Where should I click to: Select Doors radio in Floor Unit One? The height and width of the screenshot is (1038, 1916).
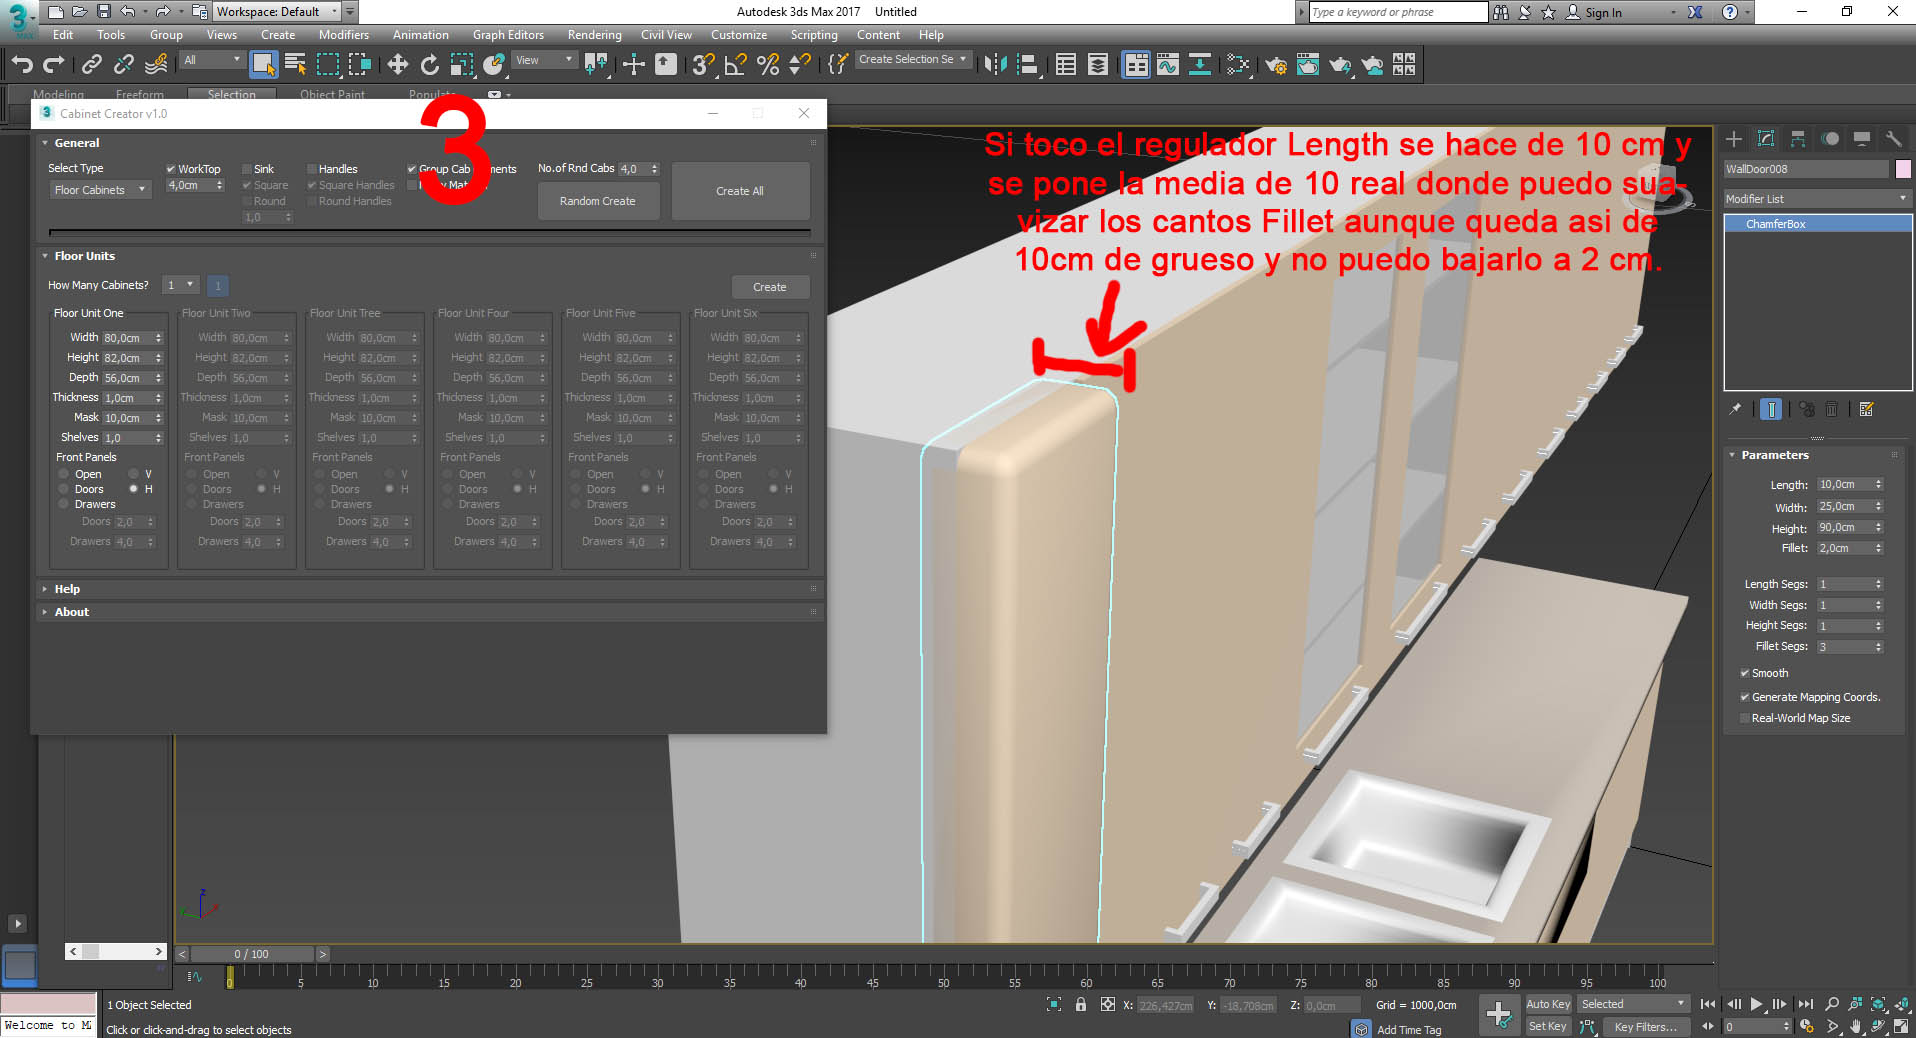point(64,489)
